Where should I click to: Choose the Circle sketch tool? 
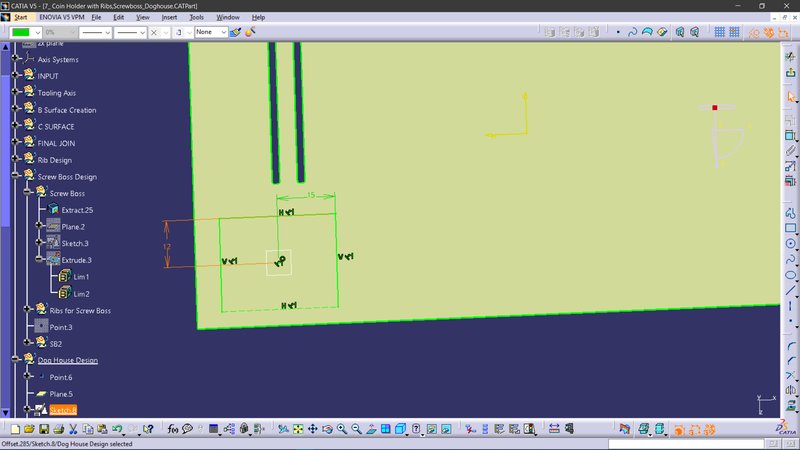(790, 244)
